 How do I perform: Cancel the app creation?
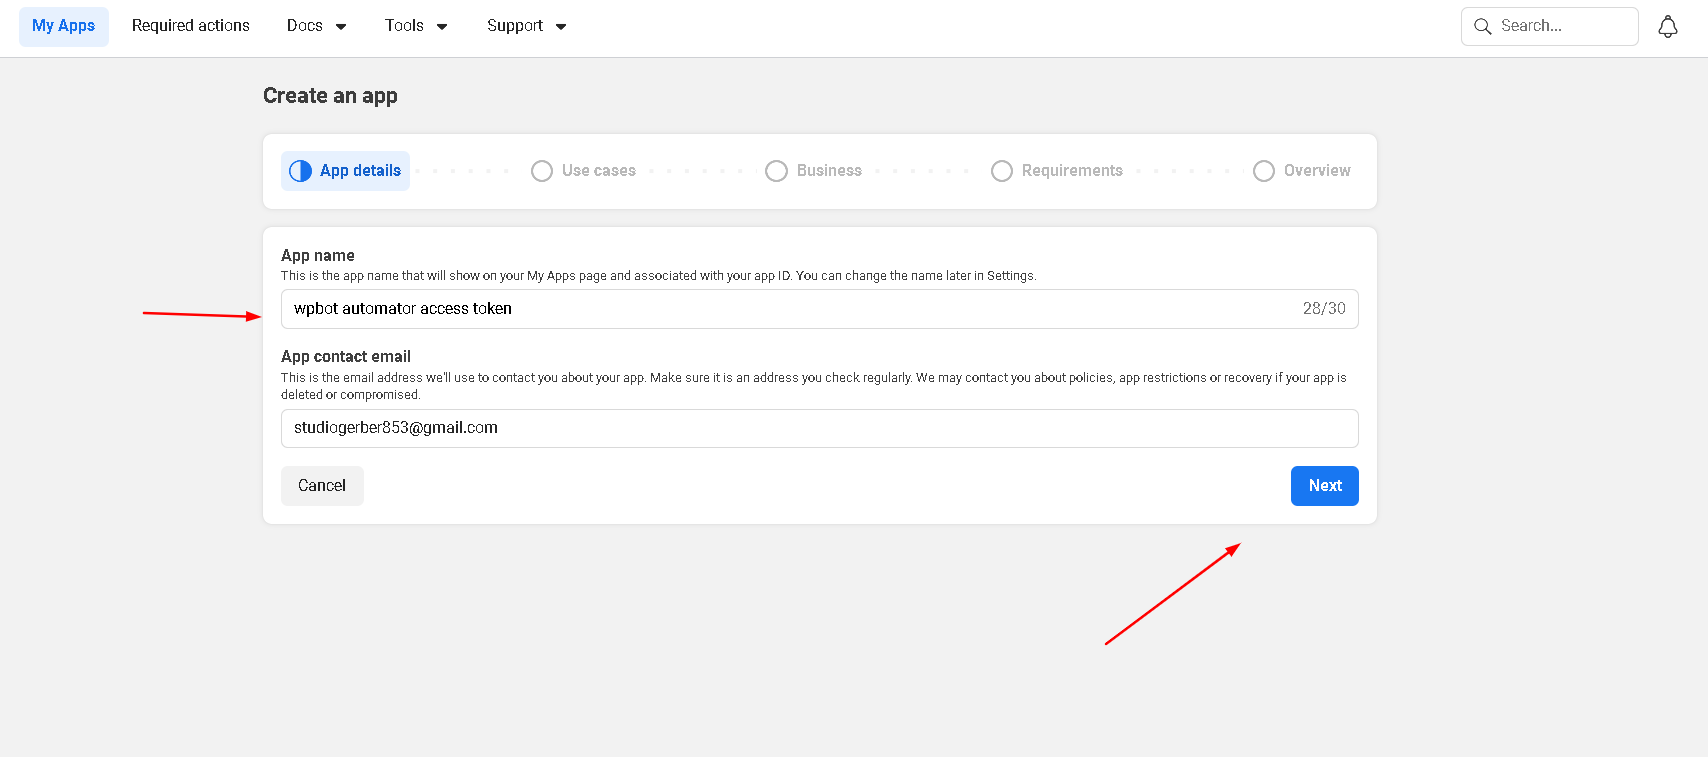pos(322,486)
